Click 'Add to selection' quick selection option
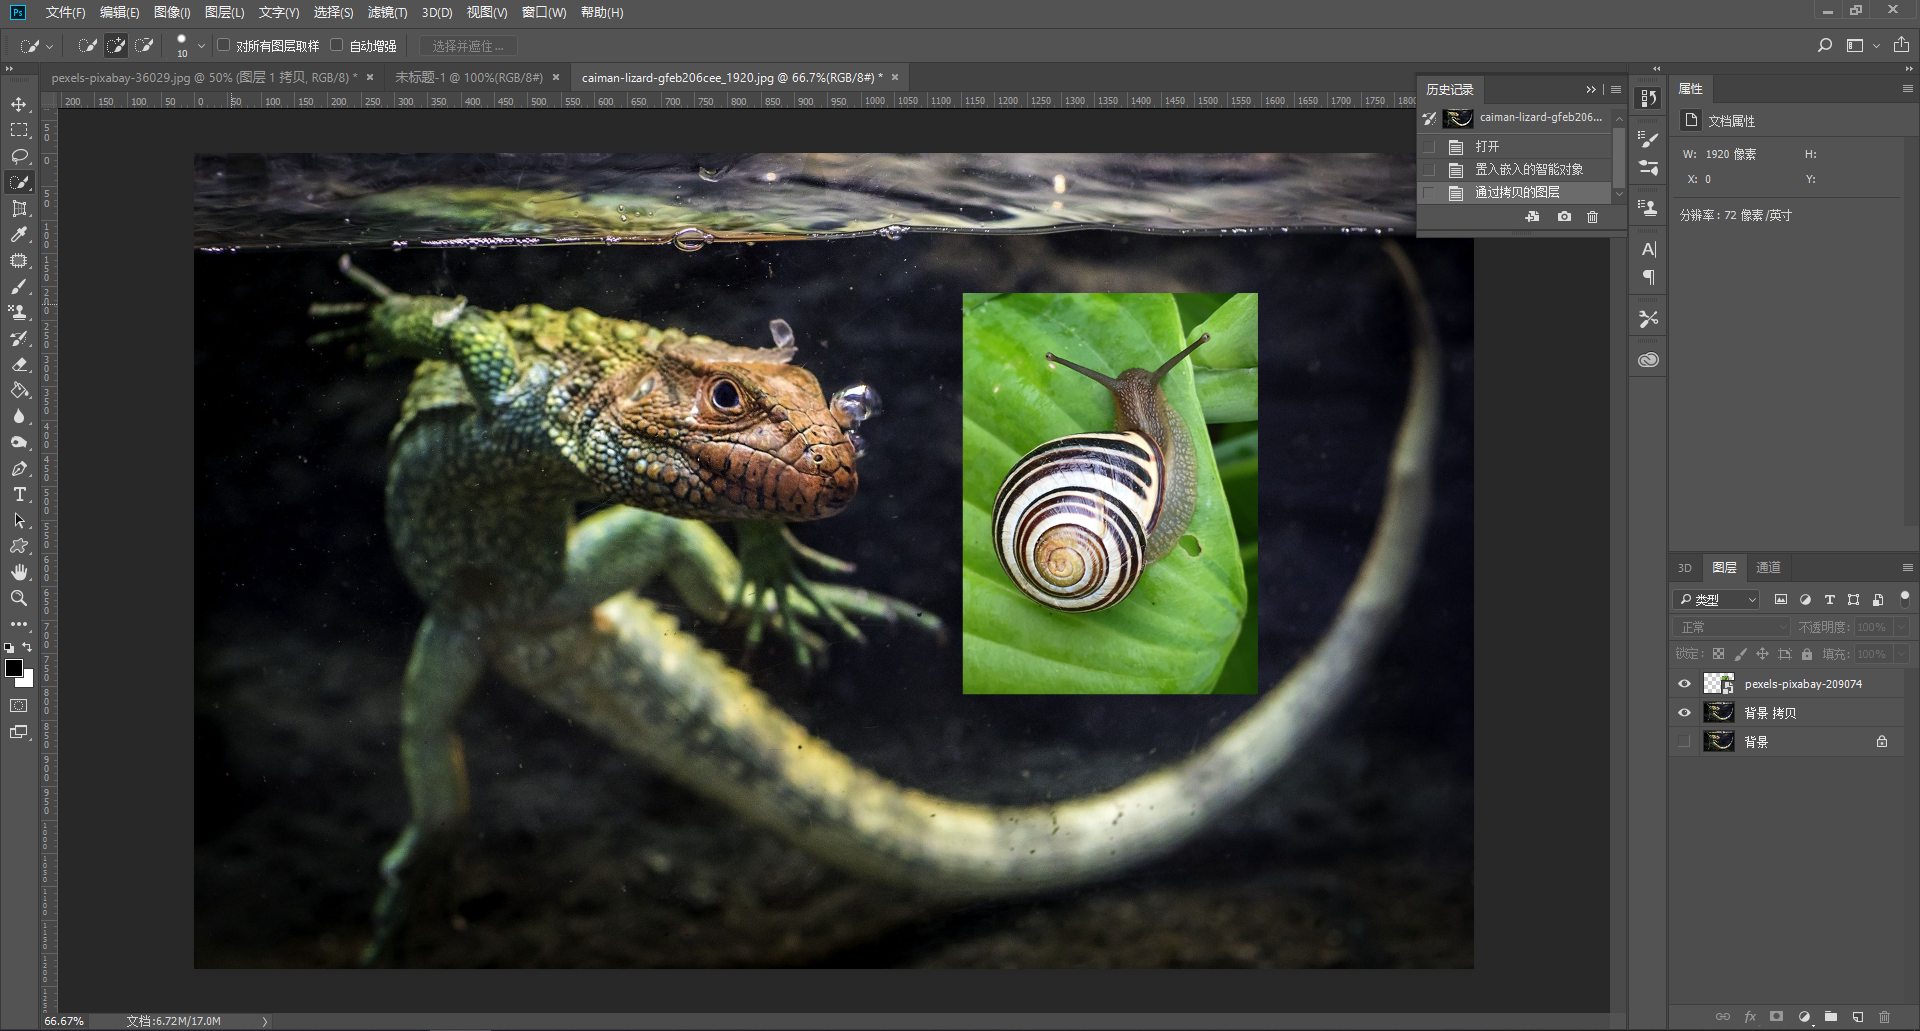 (116, 45)
